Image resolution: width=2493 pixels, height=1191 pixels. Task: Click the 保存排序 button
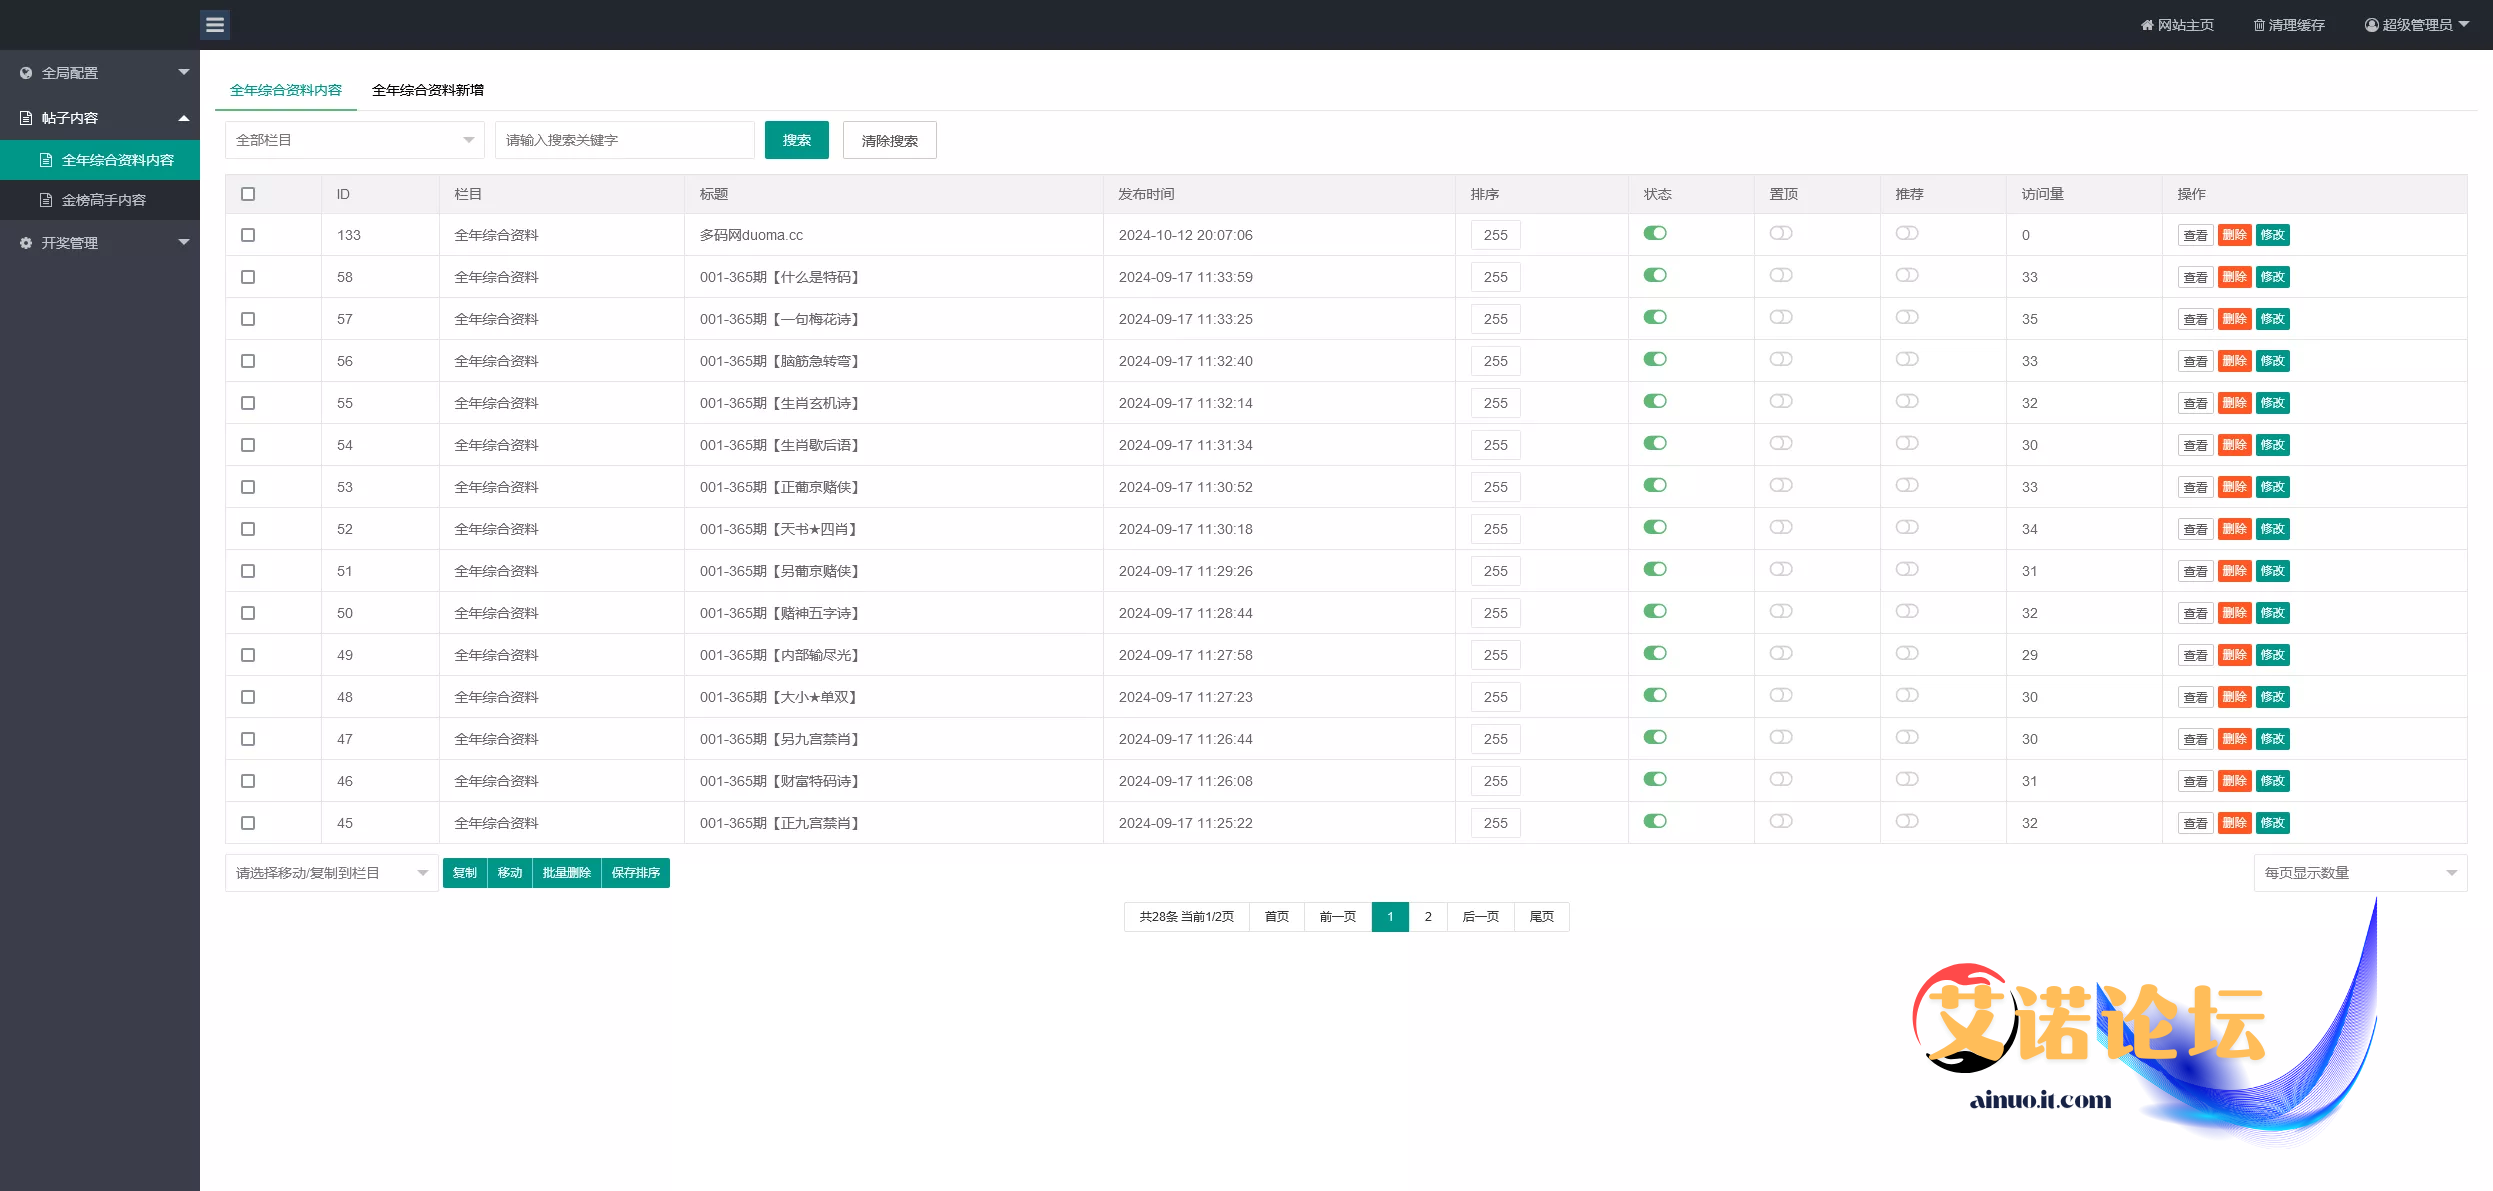(636, 873)
